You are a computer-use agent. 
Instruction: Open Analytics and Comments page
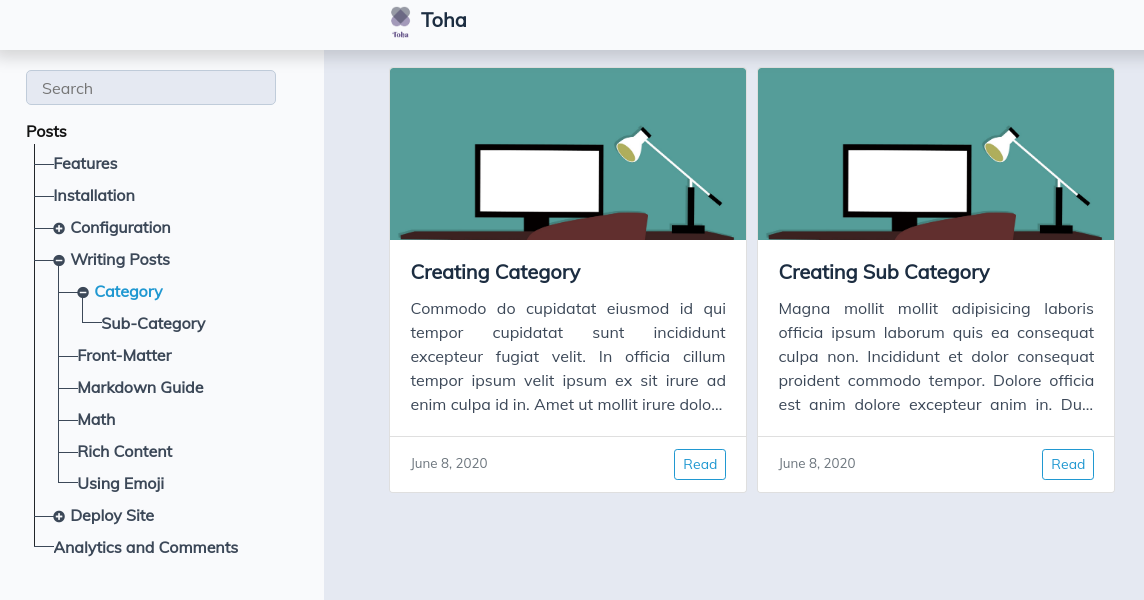coord(146,547)
